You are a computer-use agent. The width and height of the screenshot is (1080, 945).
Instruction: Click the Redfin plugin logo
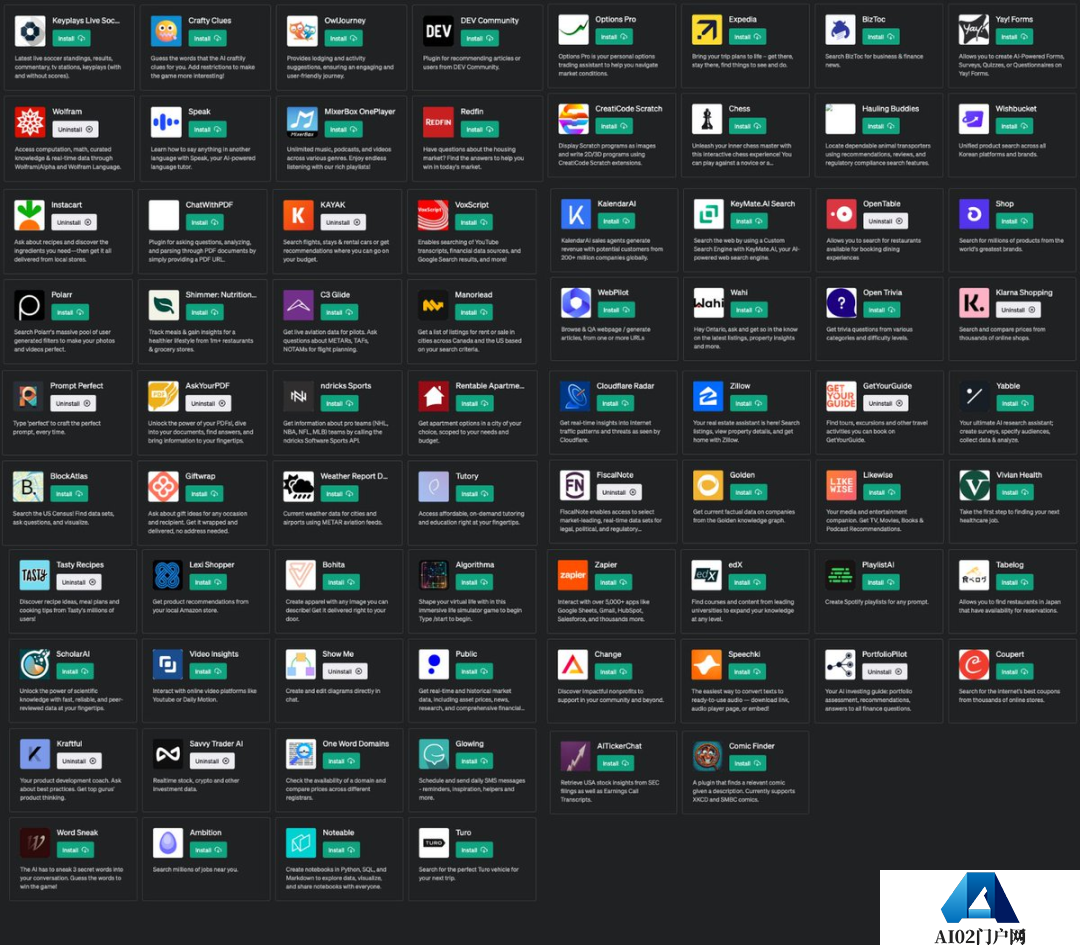(438, 122)
